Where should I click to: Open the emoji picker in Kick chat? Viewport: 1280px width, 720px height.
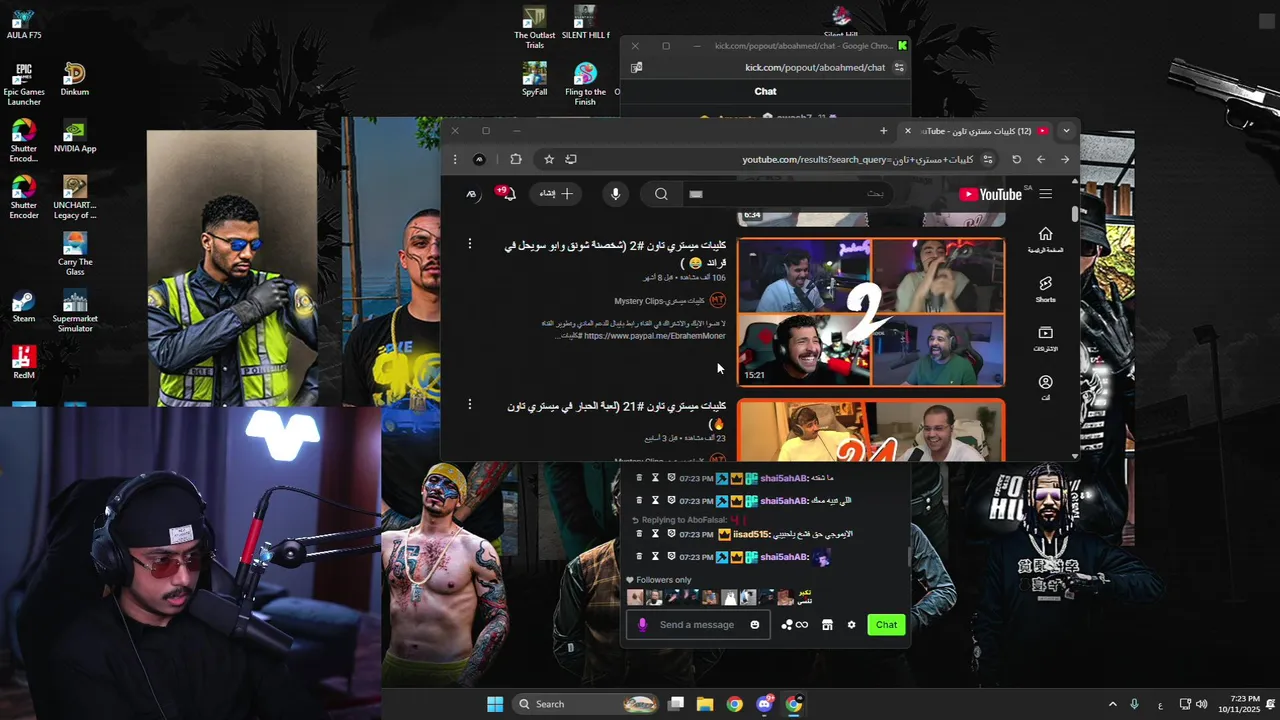pos(755,625)
